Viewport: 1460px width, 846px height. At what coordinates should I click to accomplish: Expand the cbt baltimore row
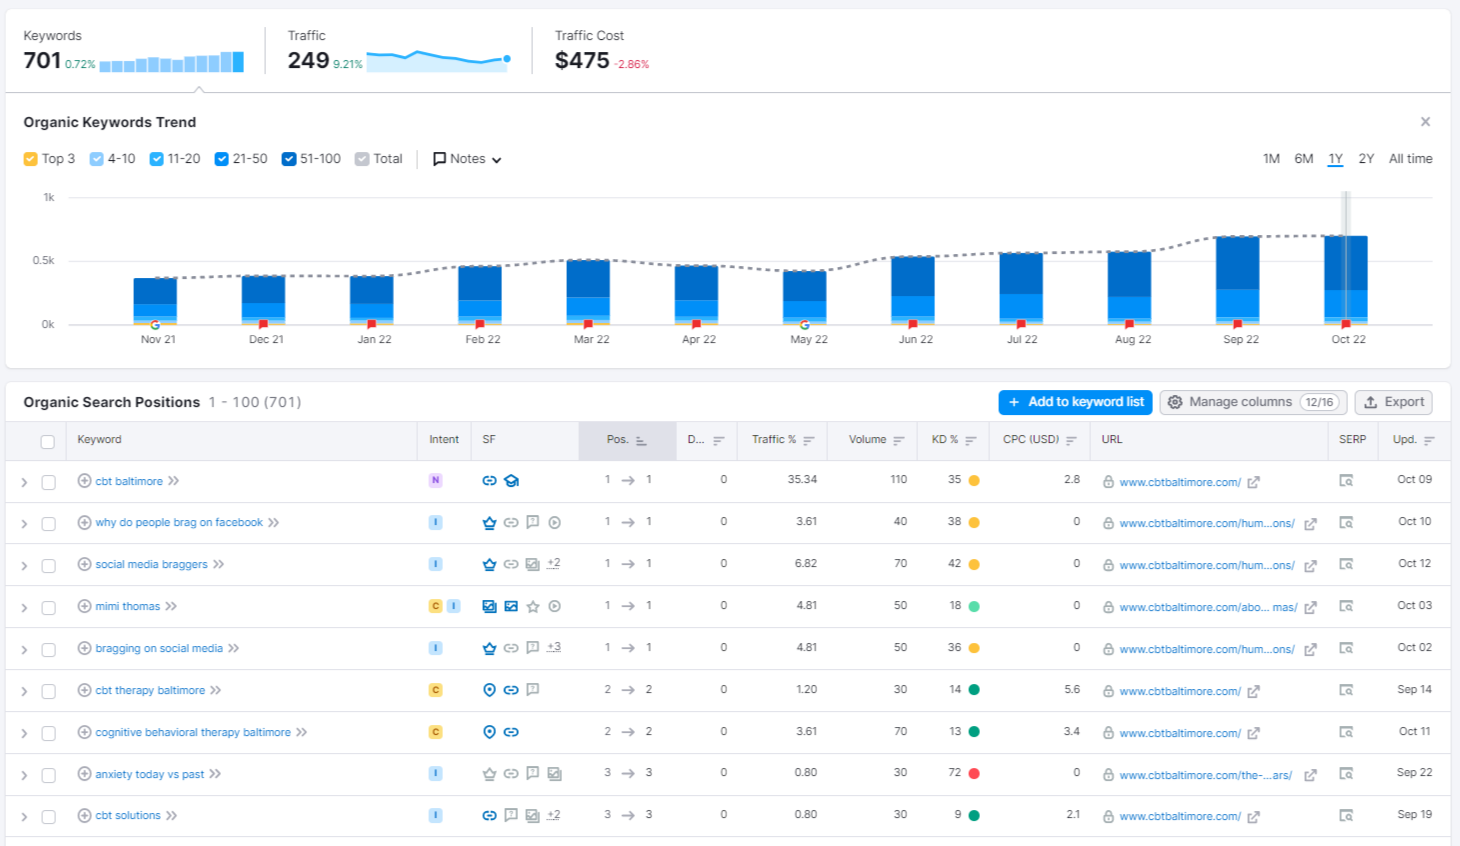(24, 482)
